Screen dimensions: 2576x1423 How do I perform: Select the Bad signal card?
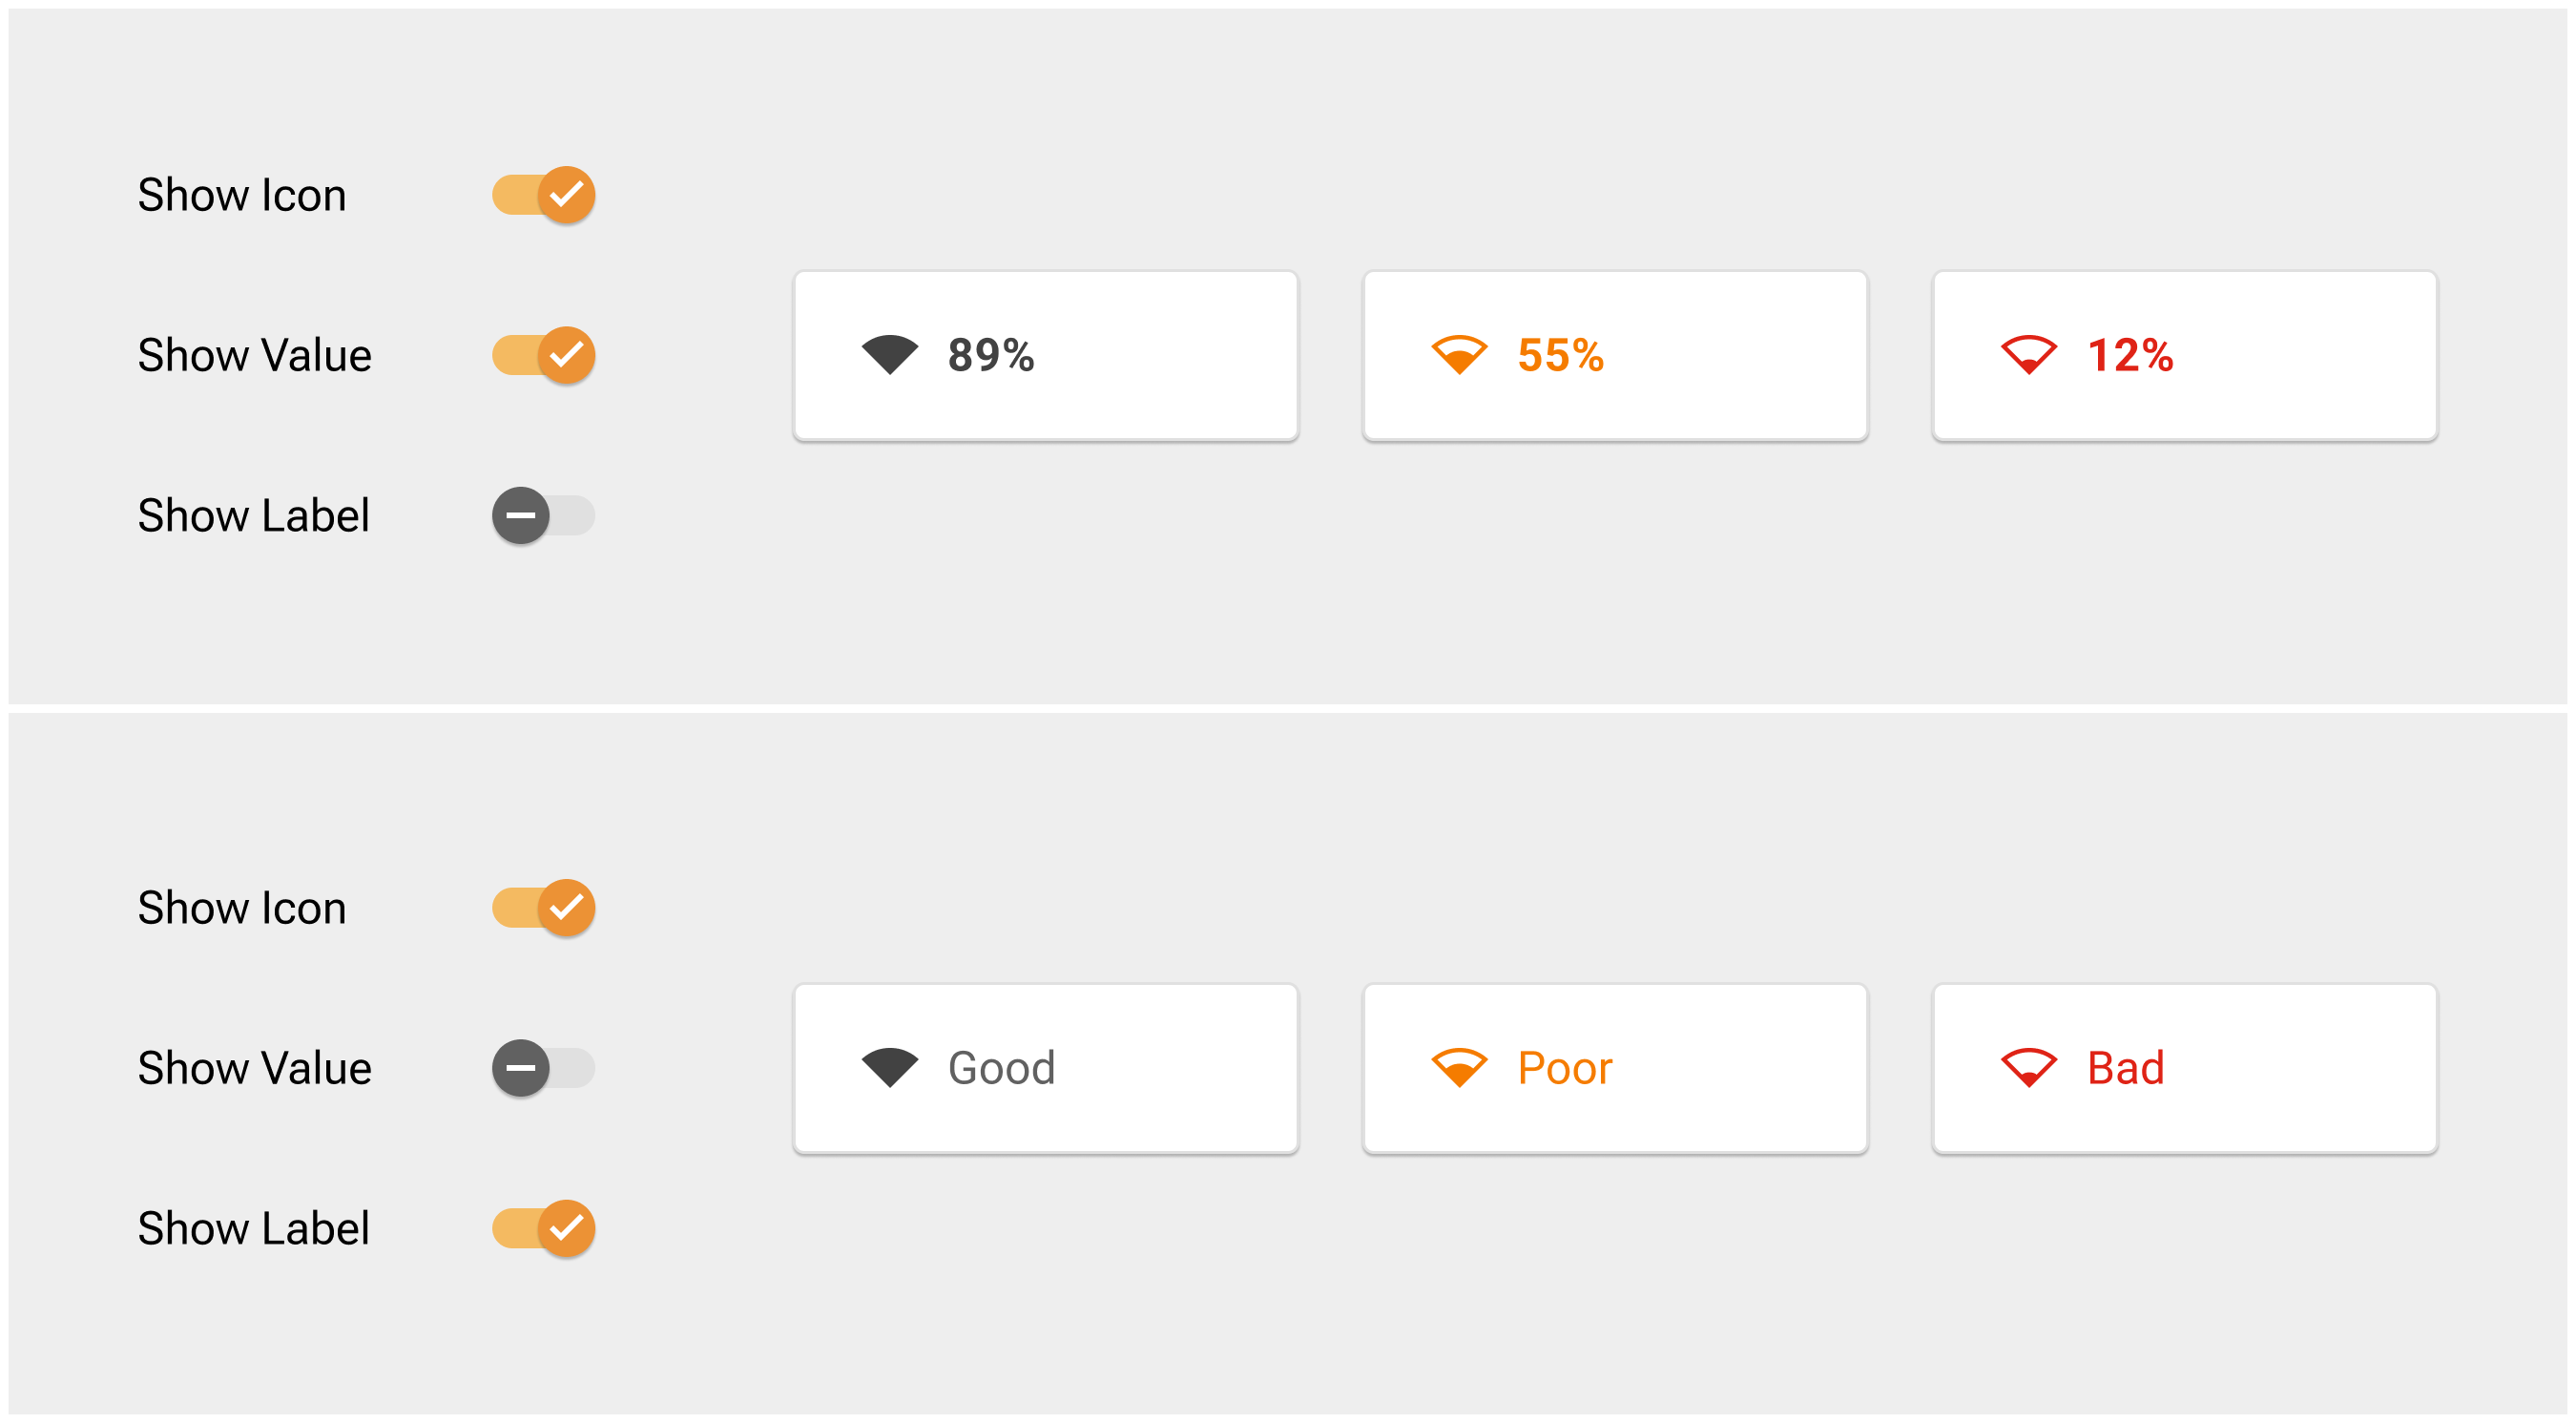tap(2185, 1067)
